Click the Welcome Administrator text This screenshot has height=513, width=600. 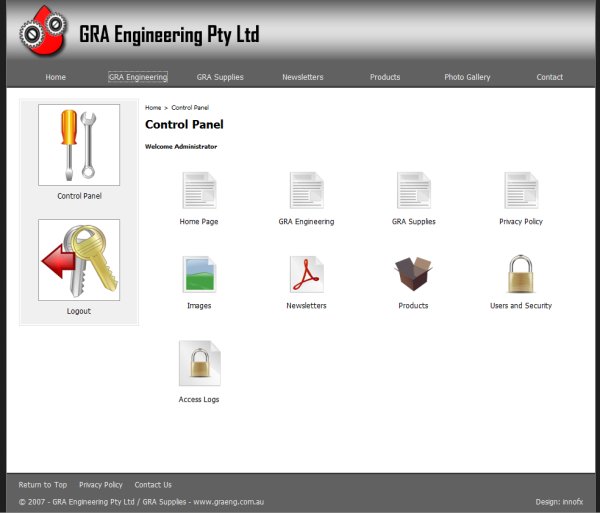coord(181,147)
